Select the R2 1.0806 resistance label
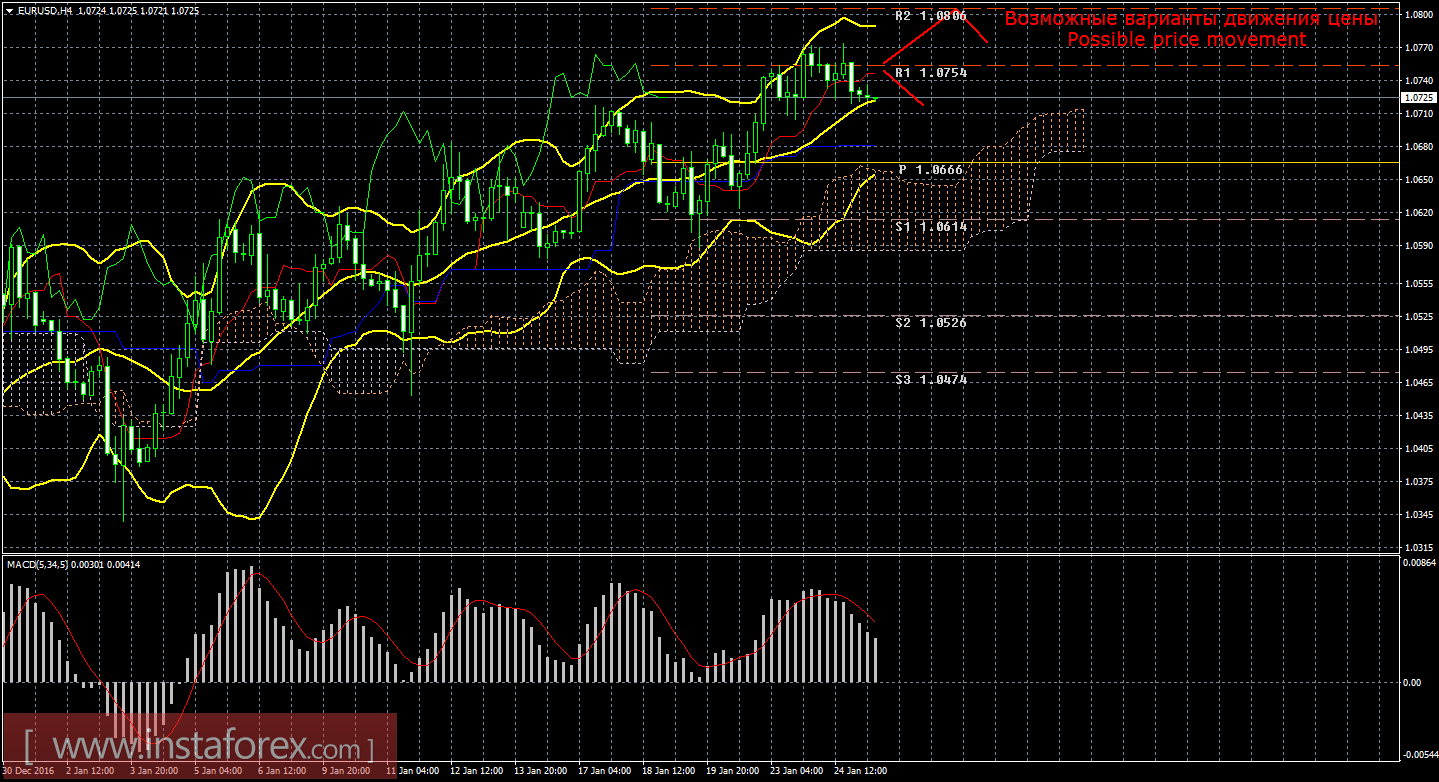 930,16
